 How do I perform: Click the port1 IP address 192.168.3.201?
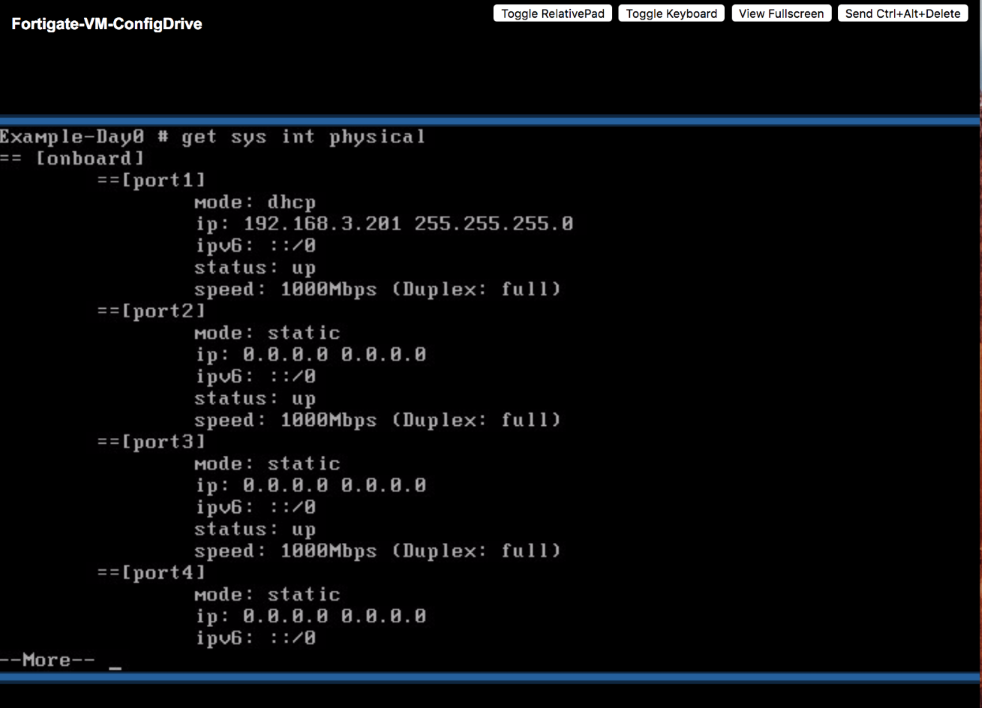[322, 224]
